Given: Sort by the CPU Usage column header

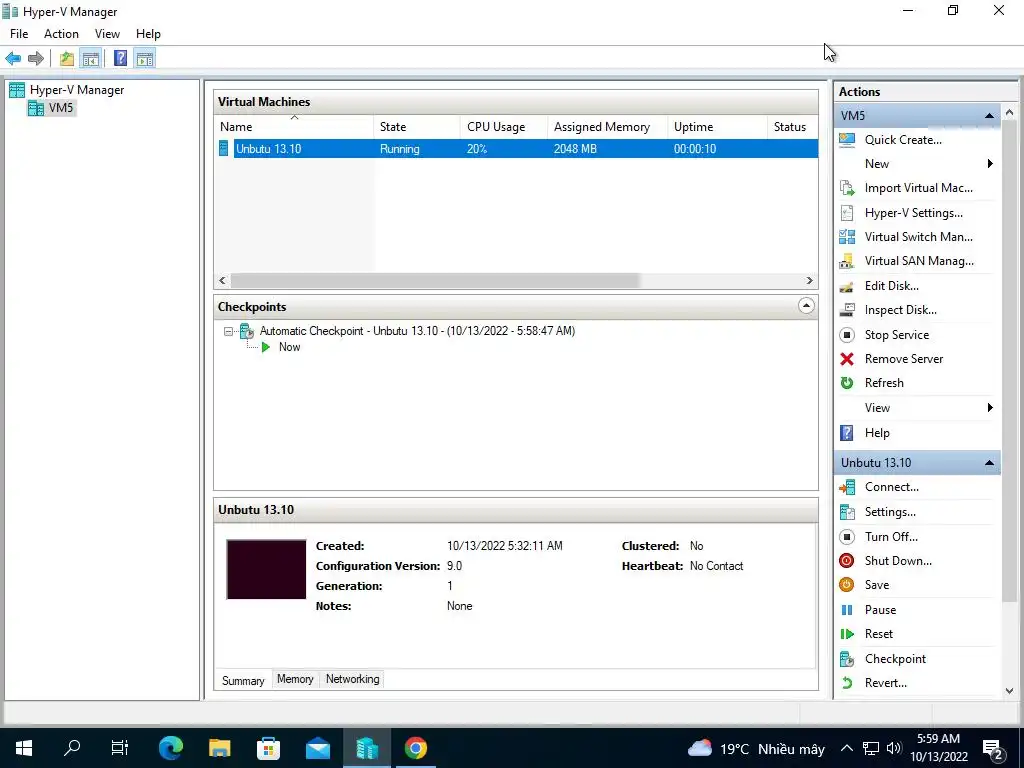Looking at the screenshot, I should point(503,127).
